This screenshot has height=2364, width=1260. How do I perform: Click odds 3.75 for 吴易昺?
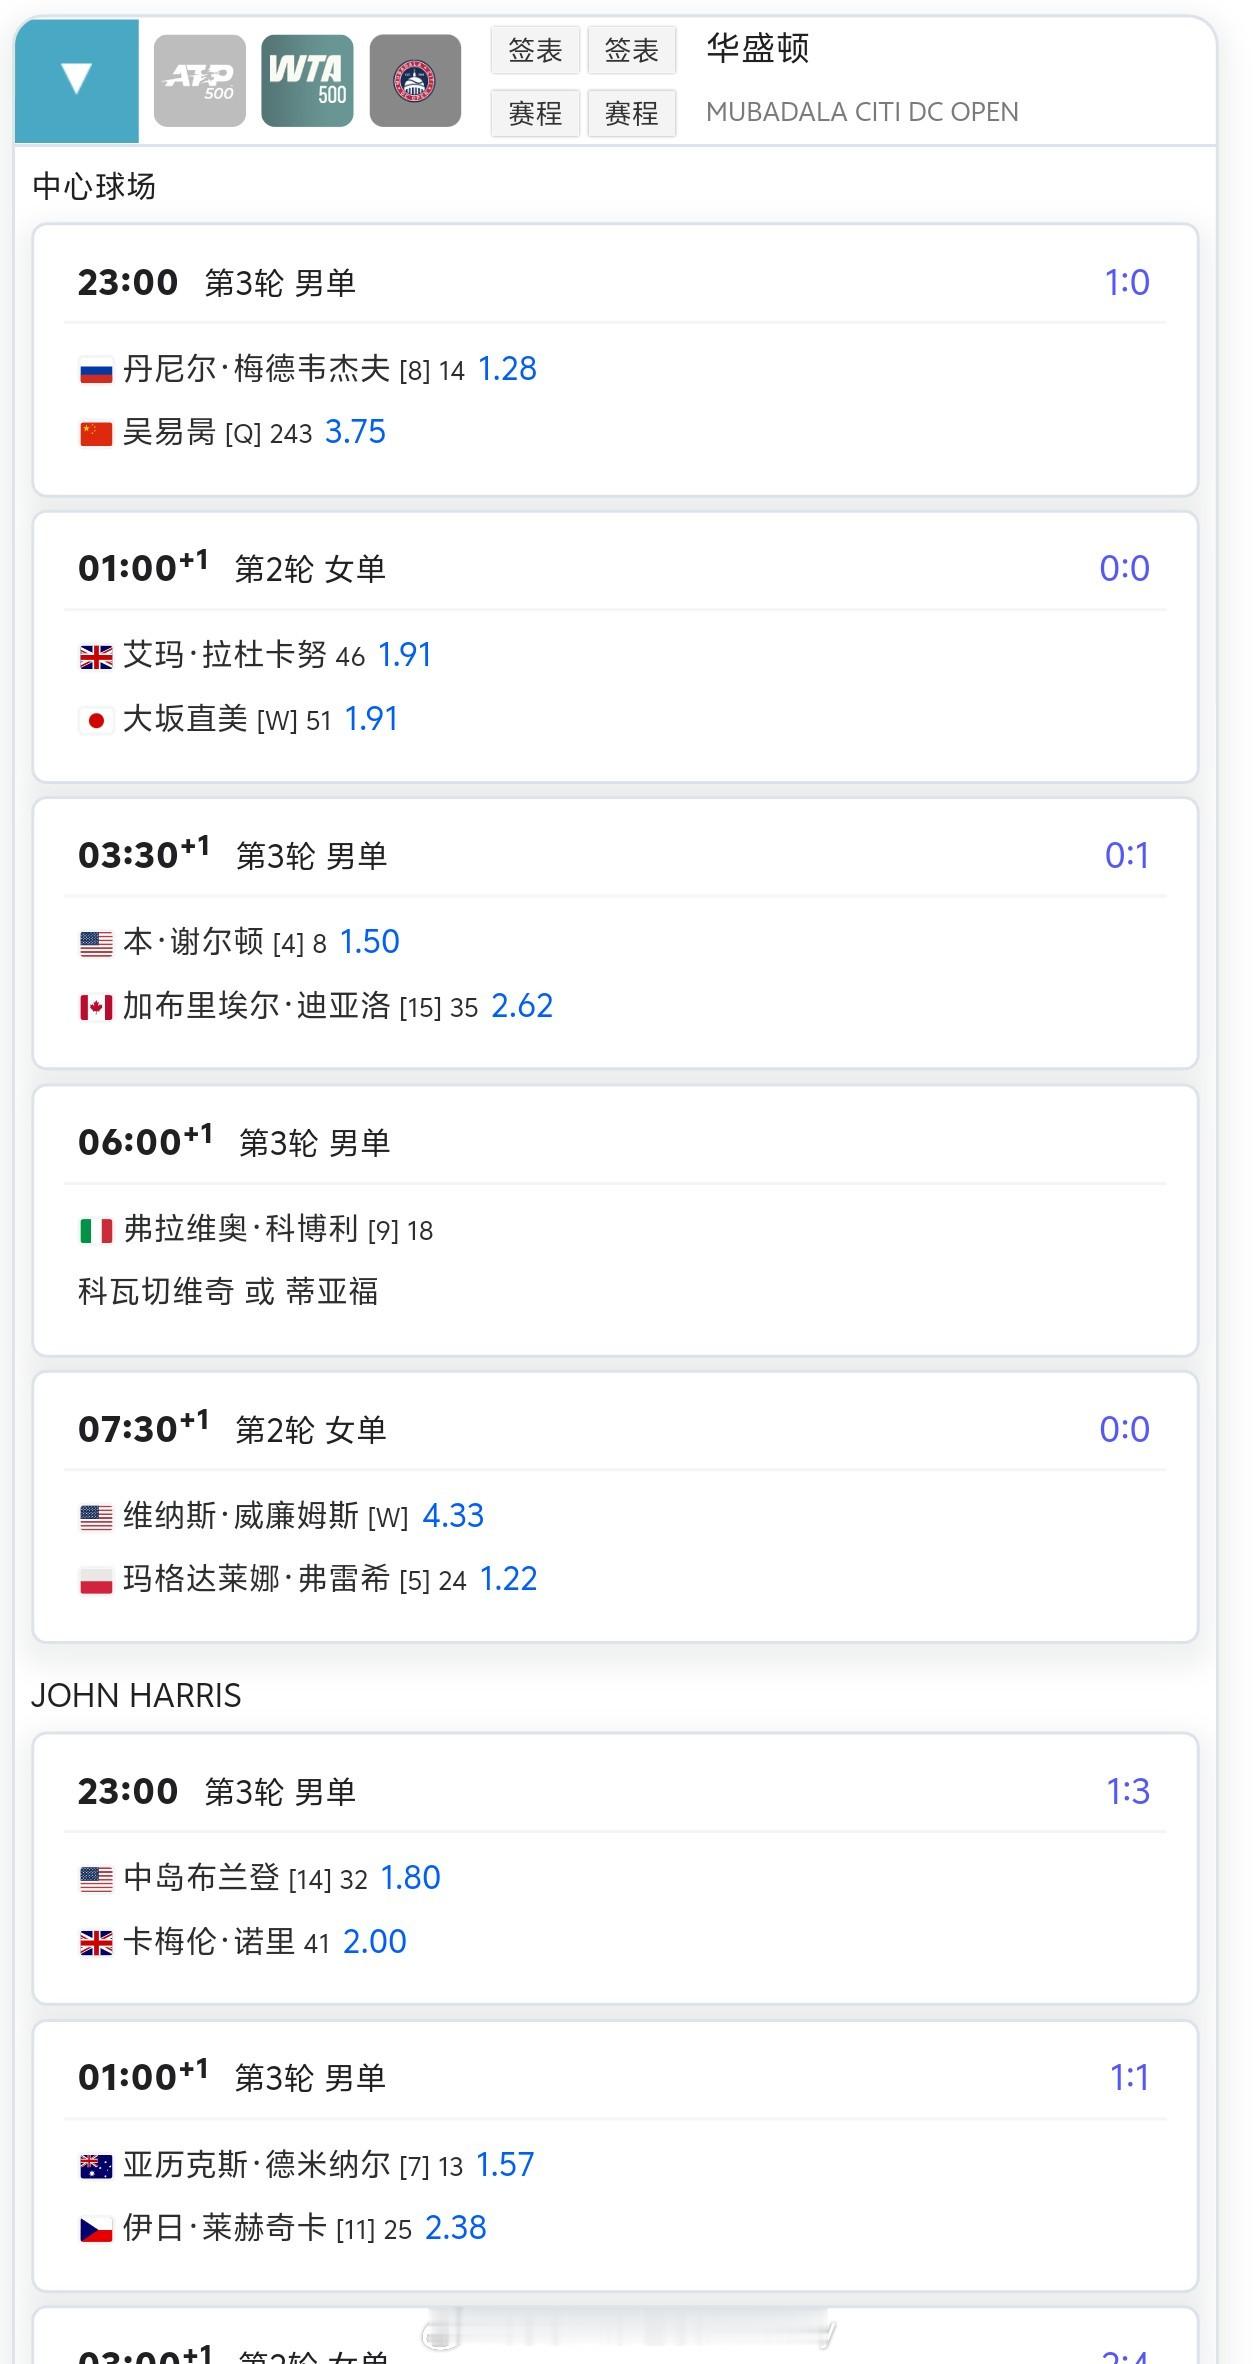355,432
